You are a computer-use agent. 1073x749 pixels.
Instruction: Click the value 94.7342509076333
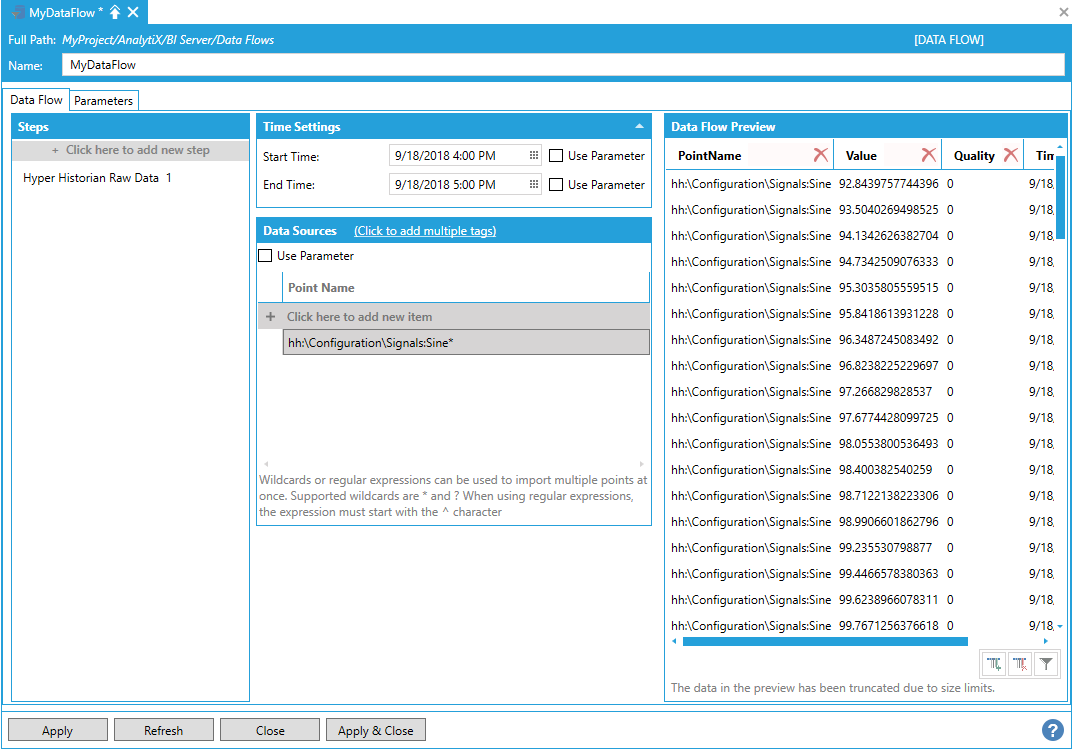pyautogui.click(x=889, y=261)
